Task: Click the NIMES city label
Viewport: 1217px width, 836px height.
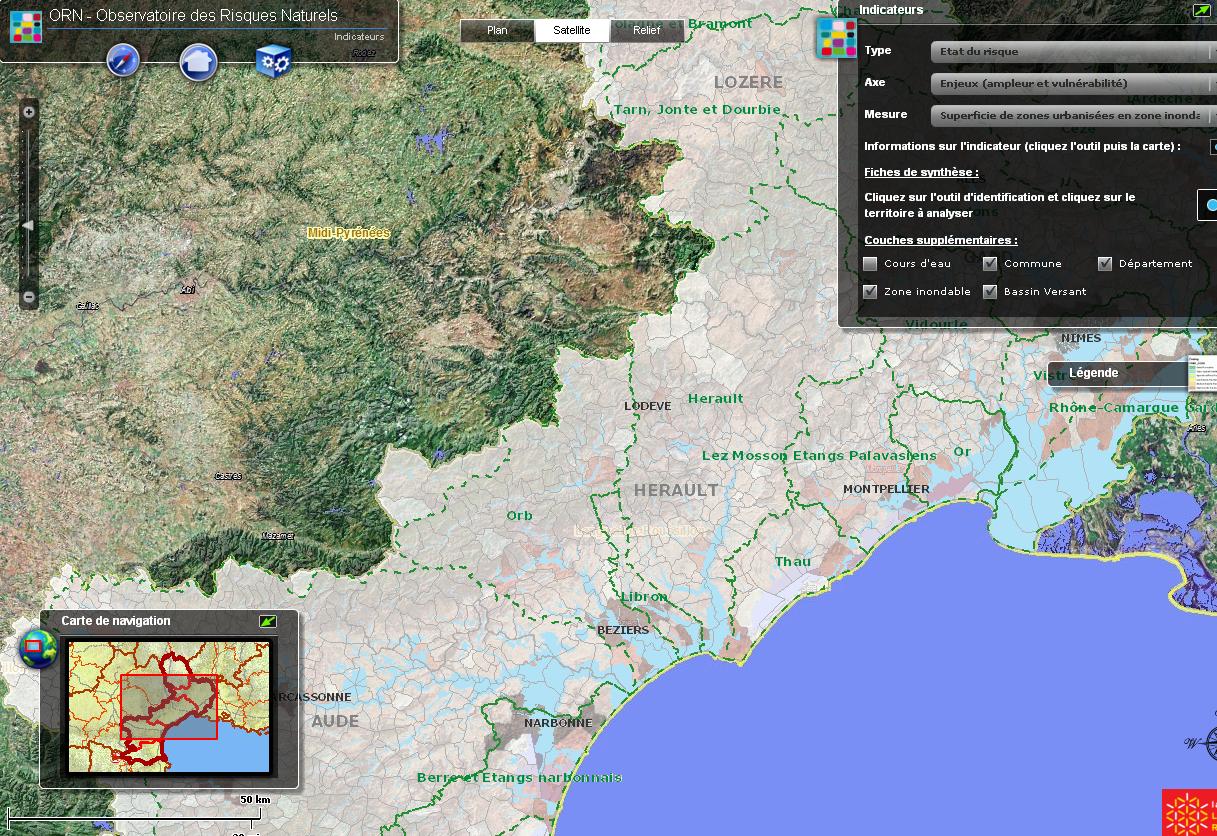Action: 1081,338
